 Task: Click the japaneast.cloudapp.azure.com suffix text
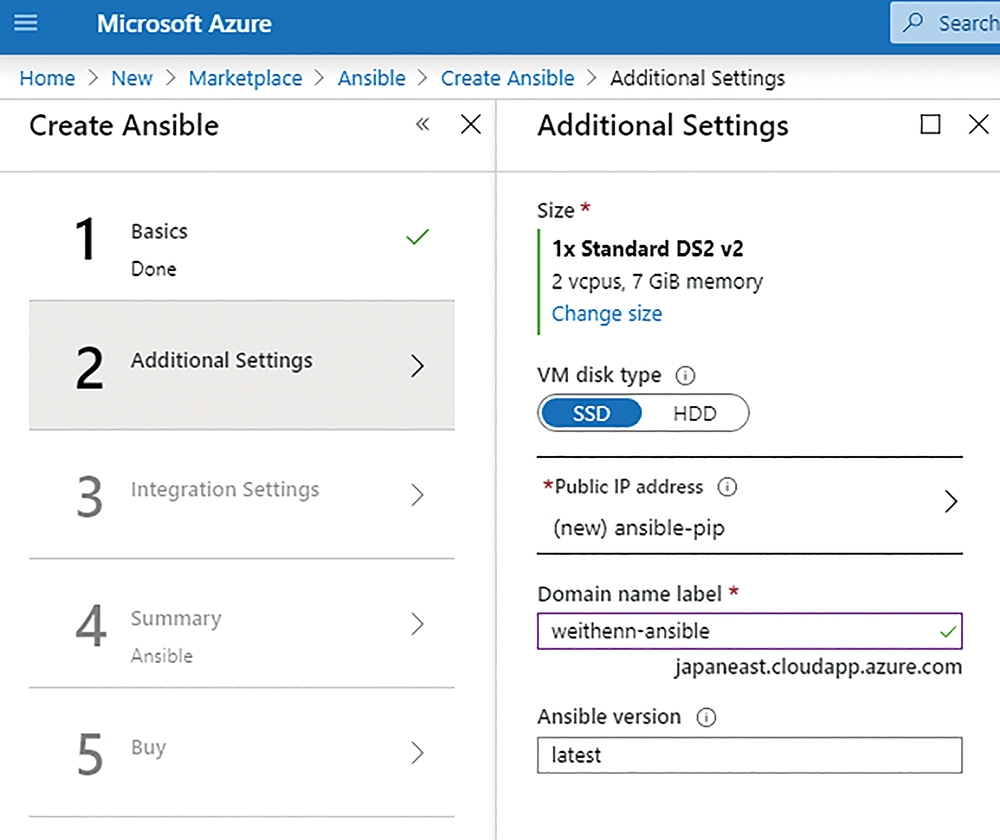(818, 667)
